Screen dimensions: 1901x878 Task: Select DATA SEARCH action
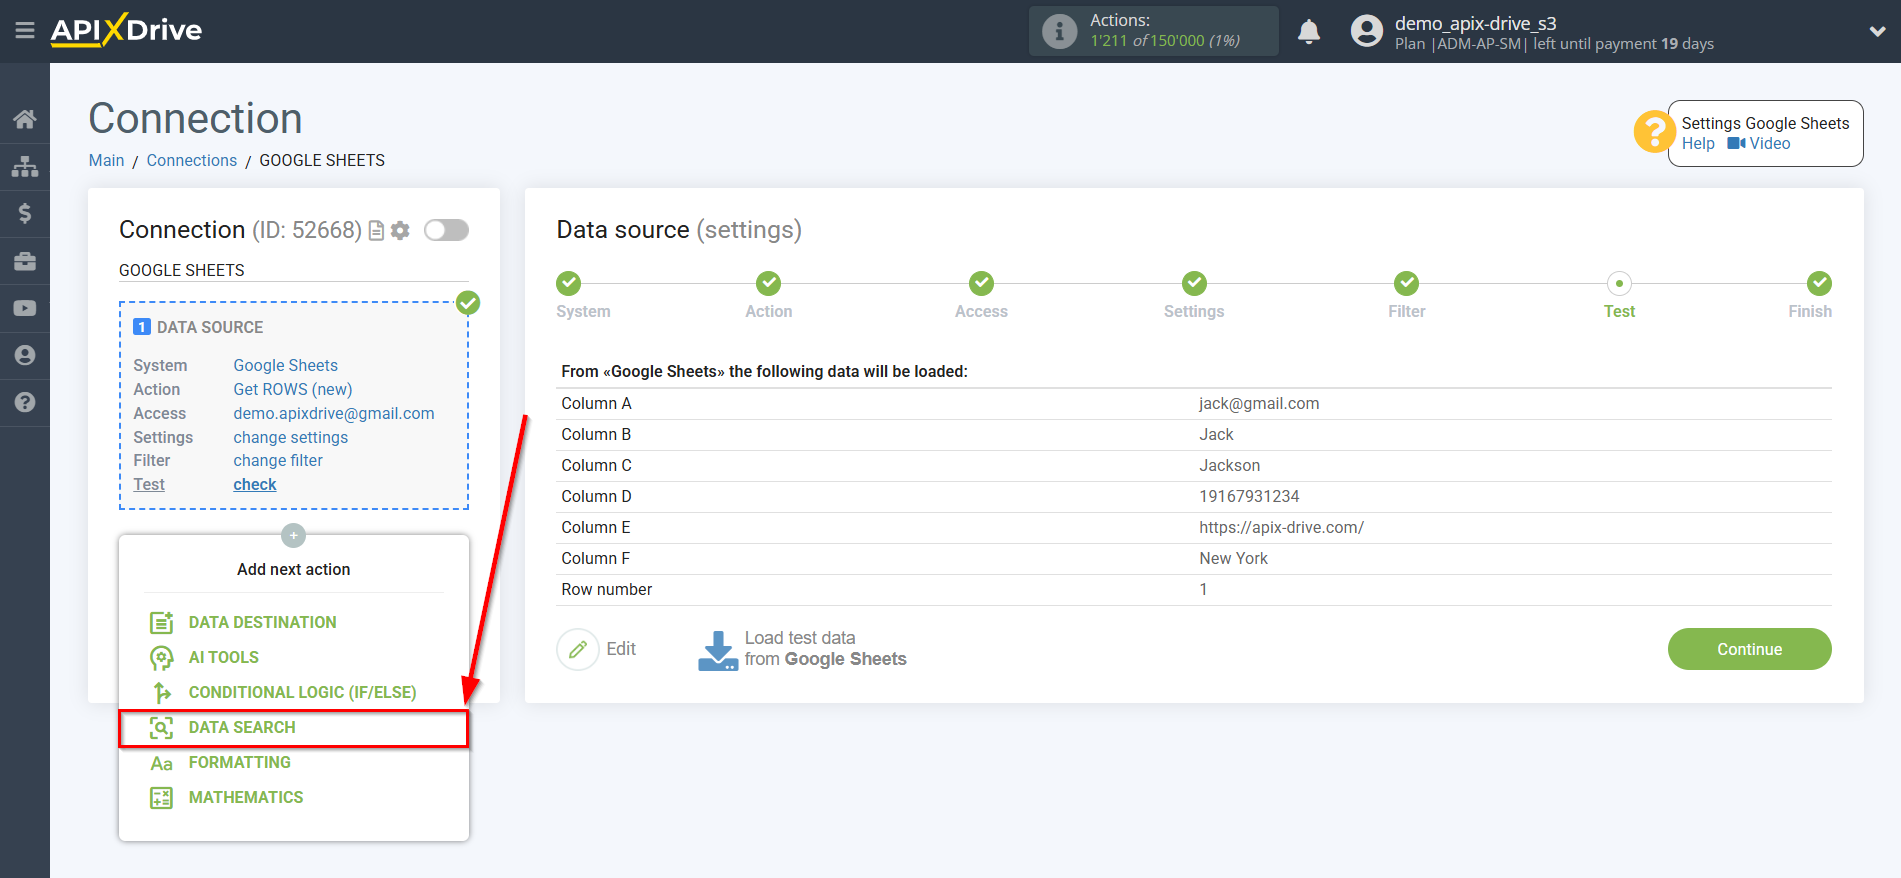point(242,727)
